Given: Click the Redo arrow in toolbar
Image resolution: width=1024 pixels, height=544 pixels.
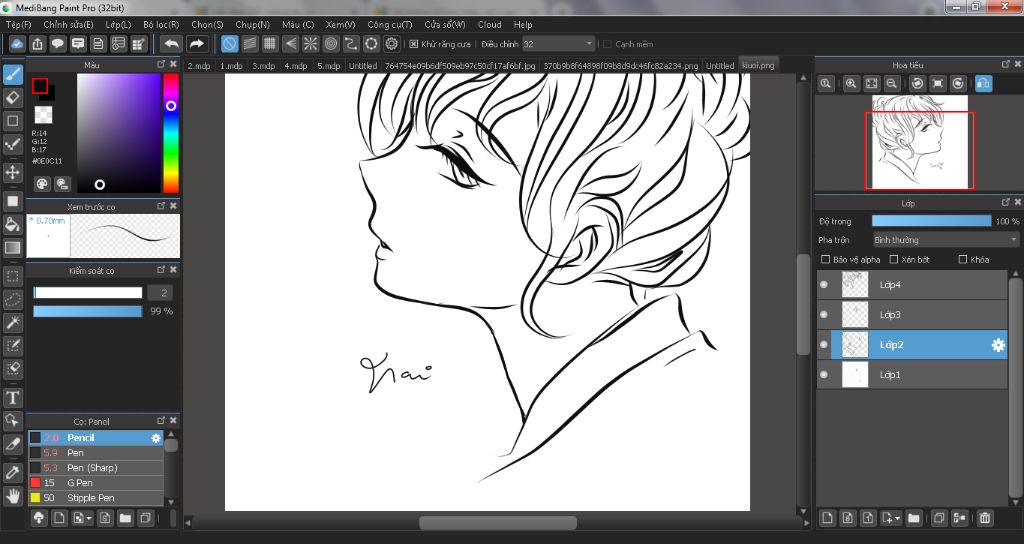Looking at the screenshot, I should (196, 44).
